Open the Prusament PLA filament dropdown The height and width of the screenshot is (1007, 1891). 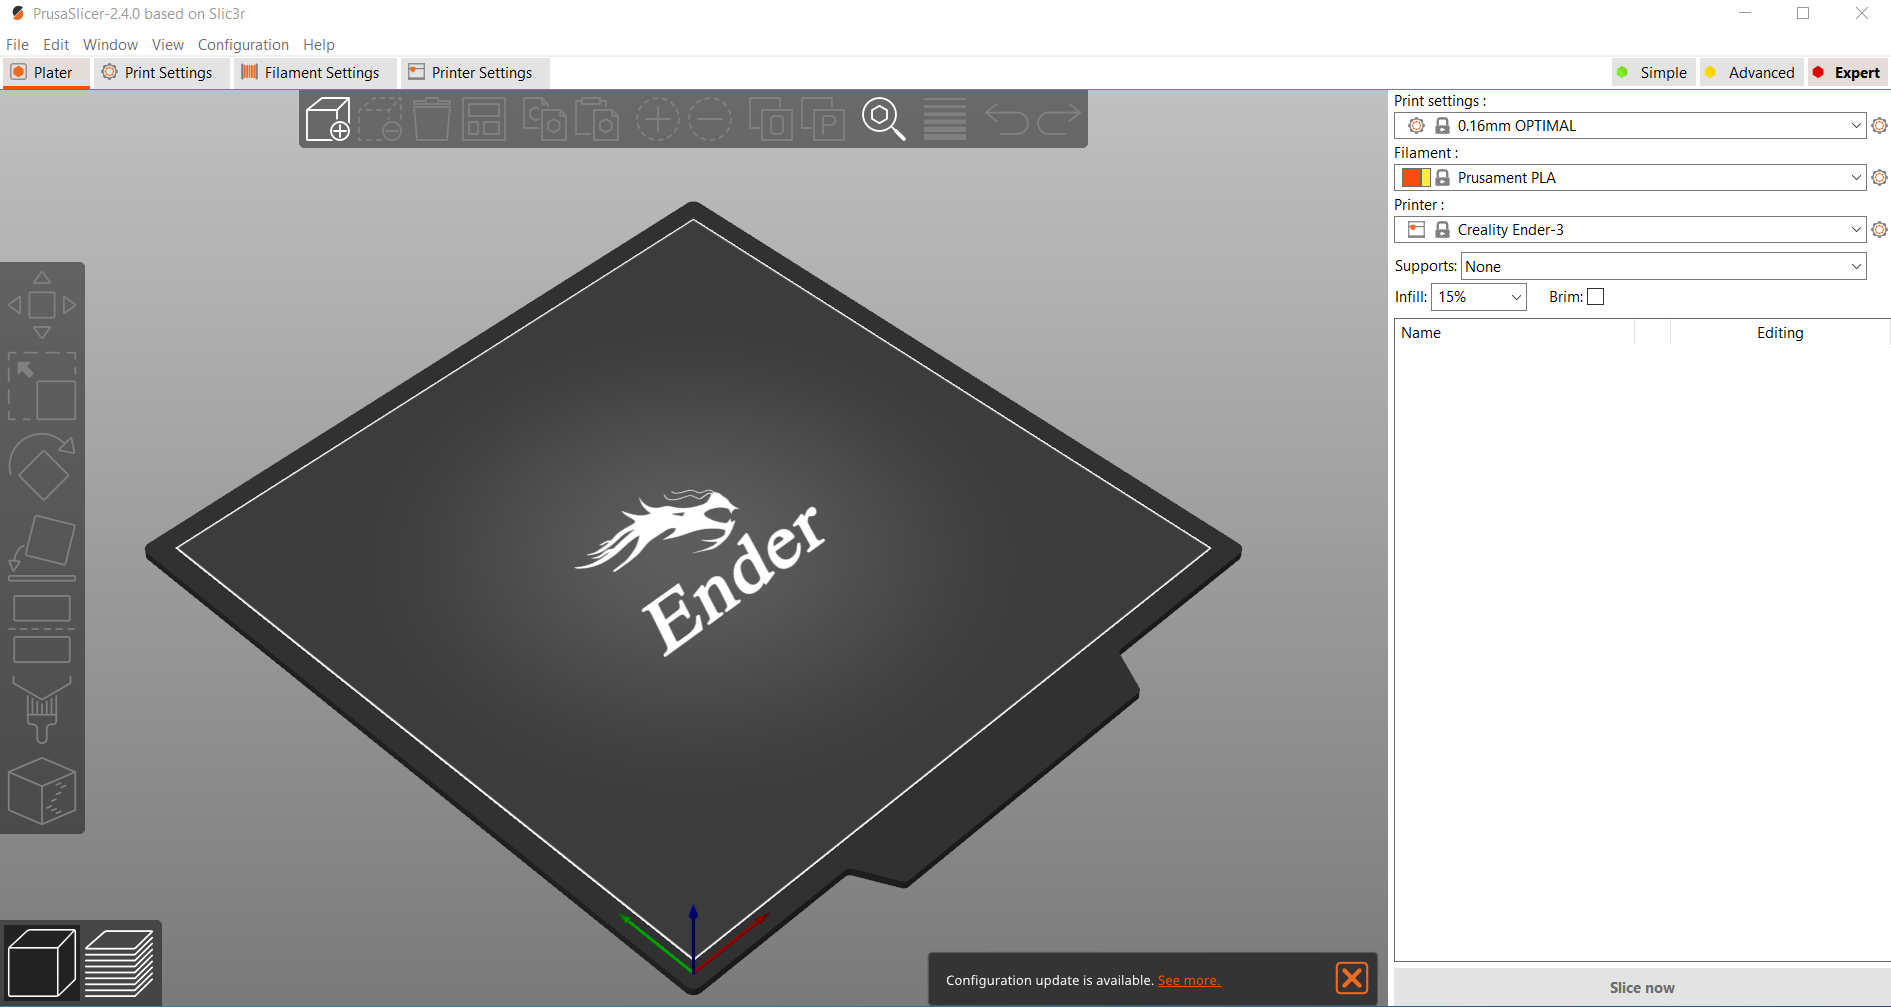1630,178
